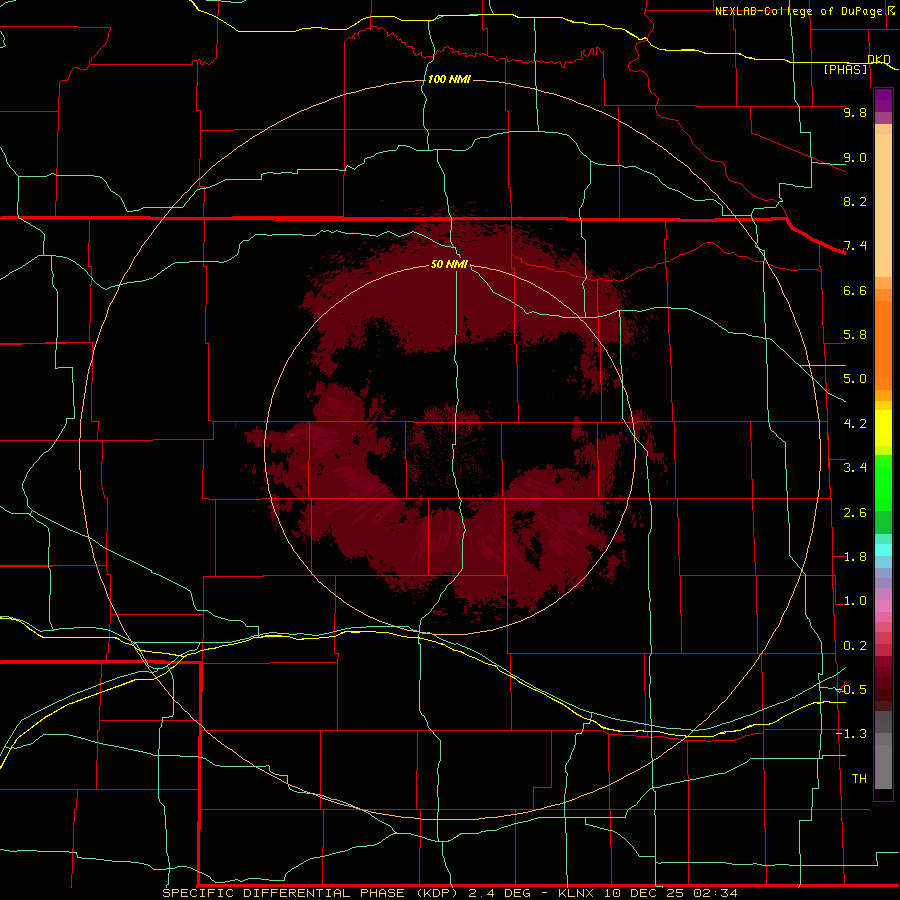Screen dimensions: 900x900
Task: Click the 10 DEC 25 date text
Action: (645, 893)
